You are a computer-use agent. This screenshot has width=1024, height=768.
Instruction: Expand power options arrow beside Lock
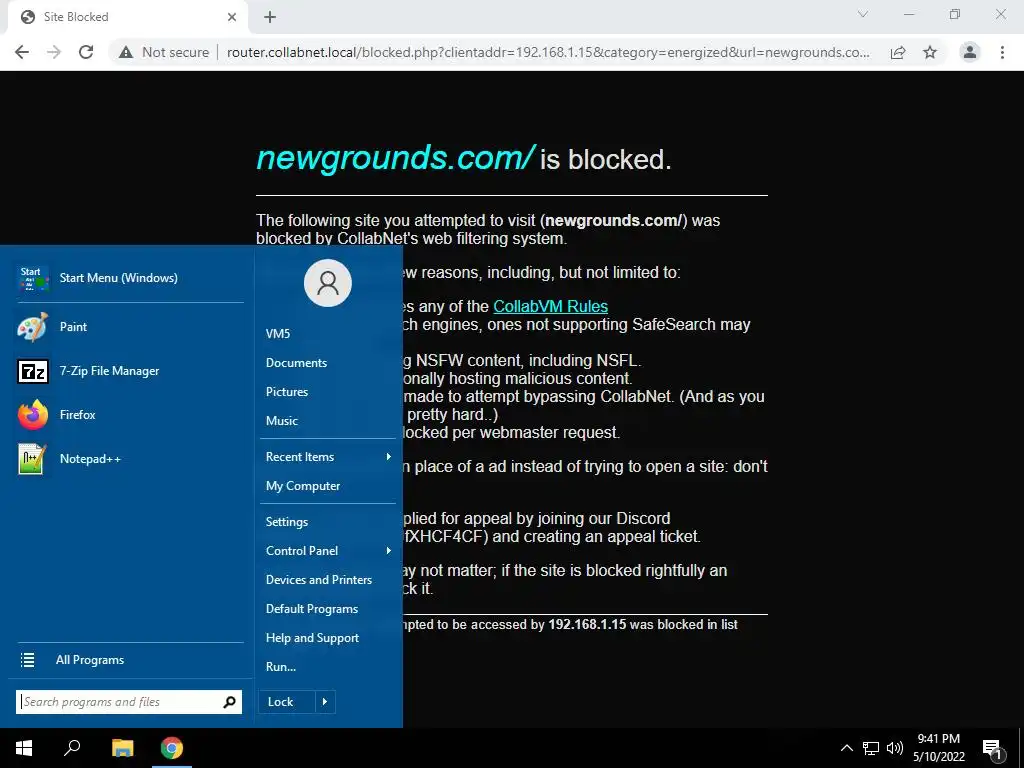point(325,701)
